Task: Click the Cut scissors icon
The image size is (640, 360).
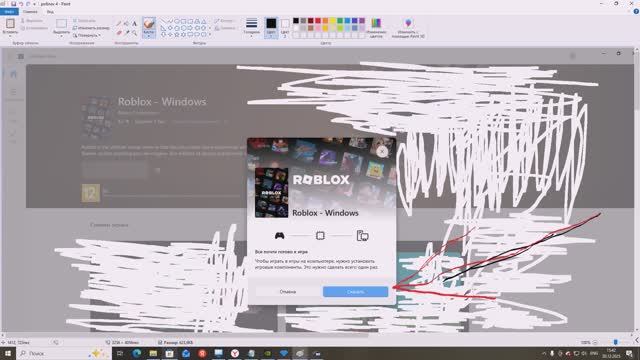Action: (x=23, y=20)
